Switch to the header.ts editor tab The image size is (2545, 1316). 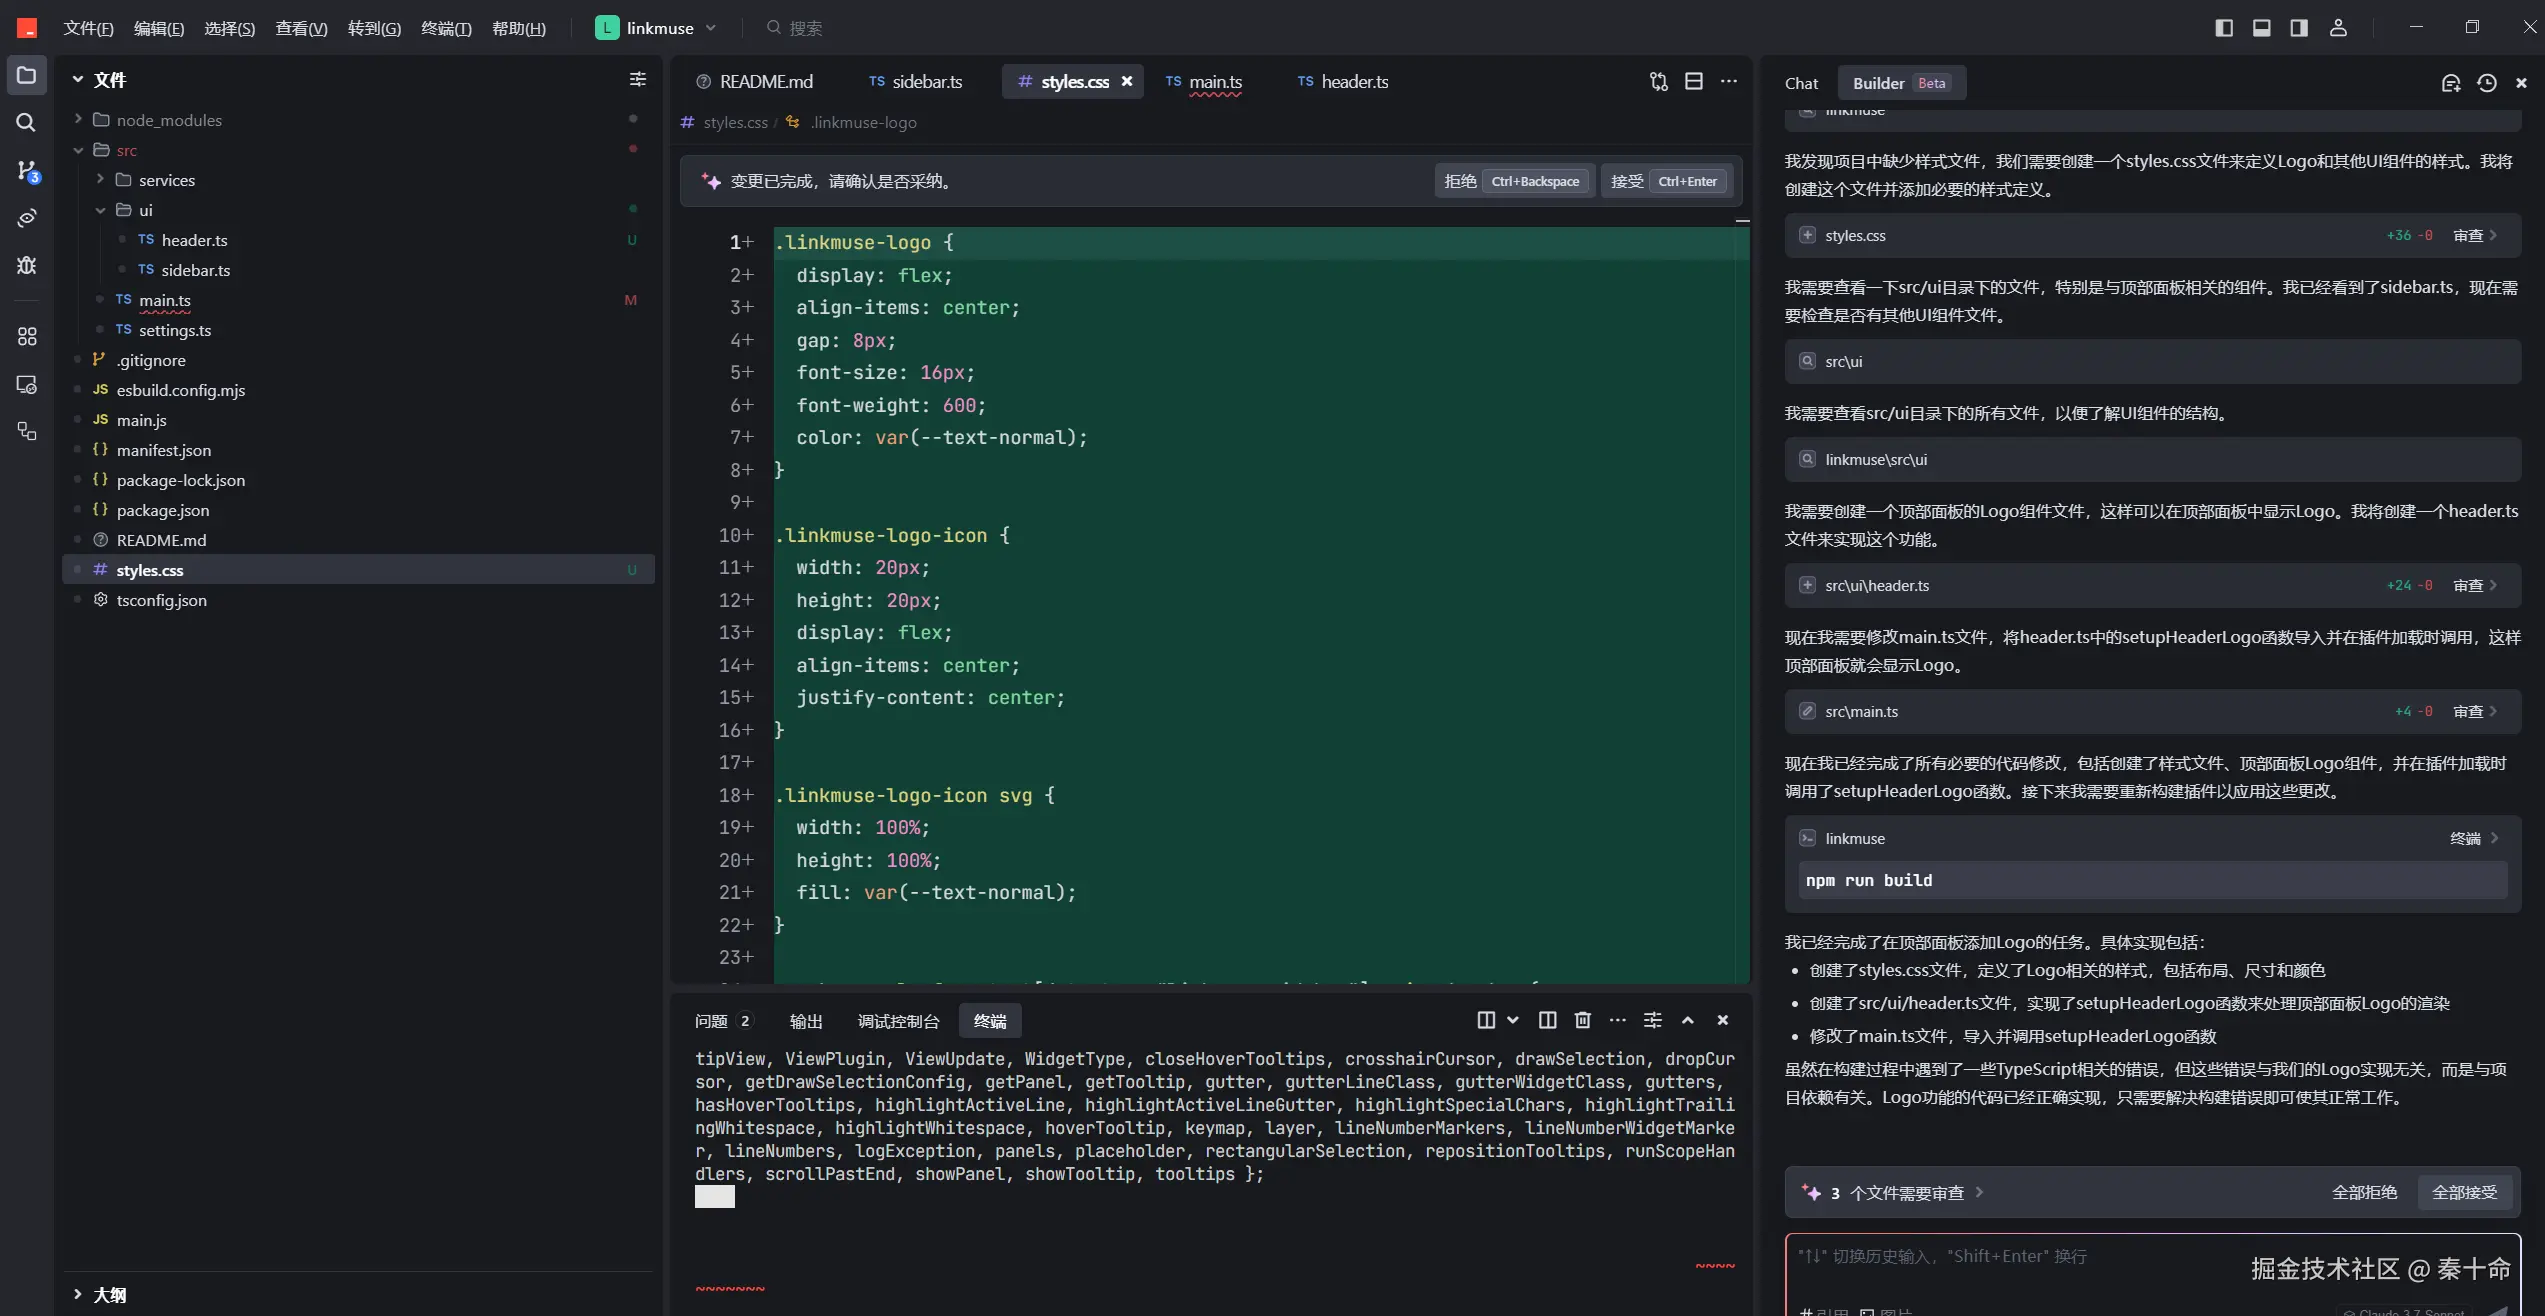[1343, 82]
